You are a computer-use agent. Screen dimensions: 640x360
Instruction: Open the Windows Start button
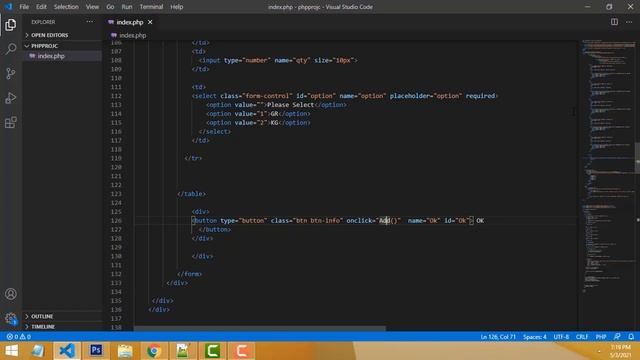click(11, 351)
